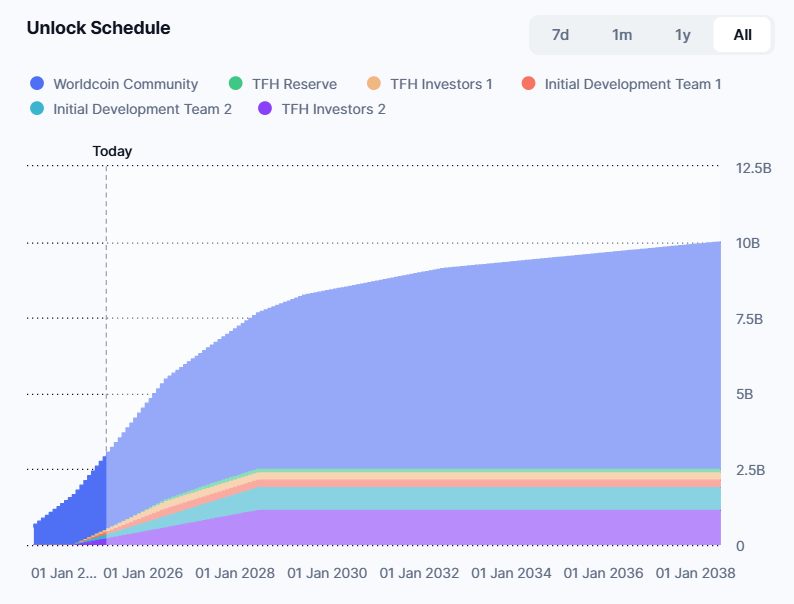Choose the 1y time range tab
The height and width of the screenshot is (604, 794).
[x=683, y=35]
